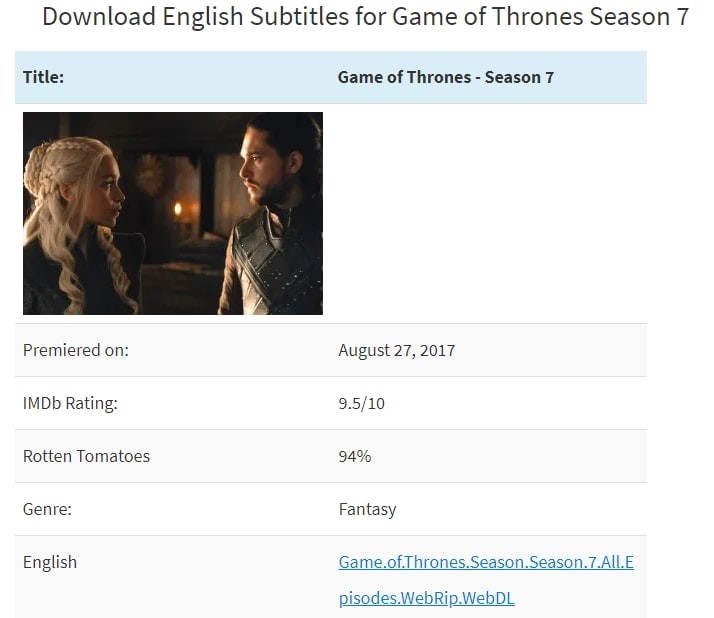Select the "Title:" label in the header row

tap(43, 77)
